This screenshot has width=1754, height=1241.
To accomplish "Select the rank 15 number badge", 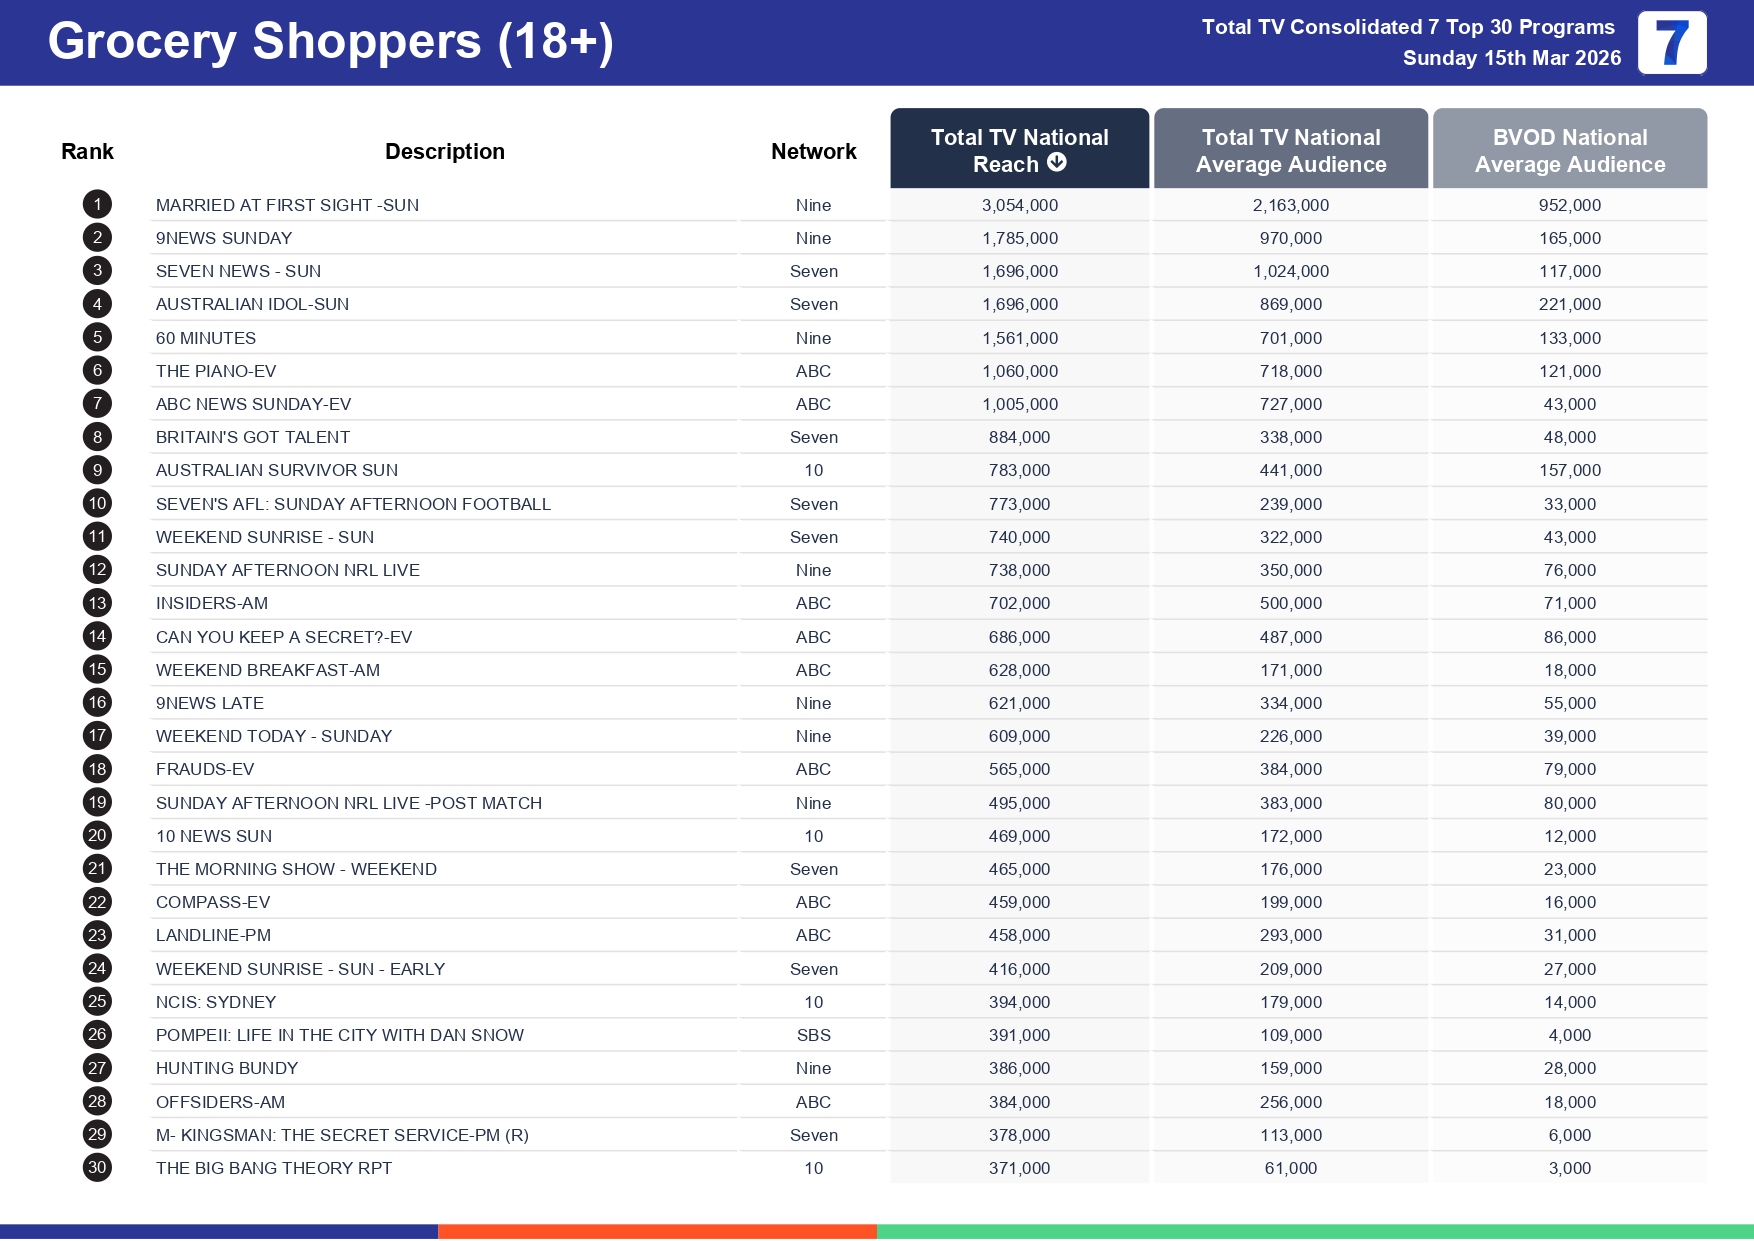I will click(x=97, y=670).
